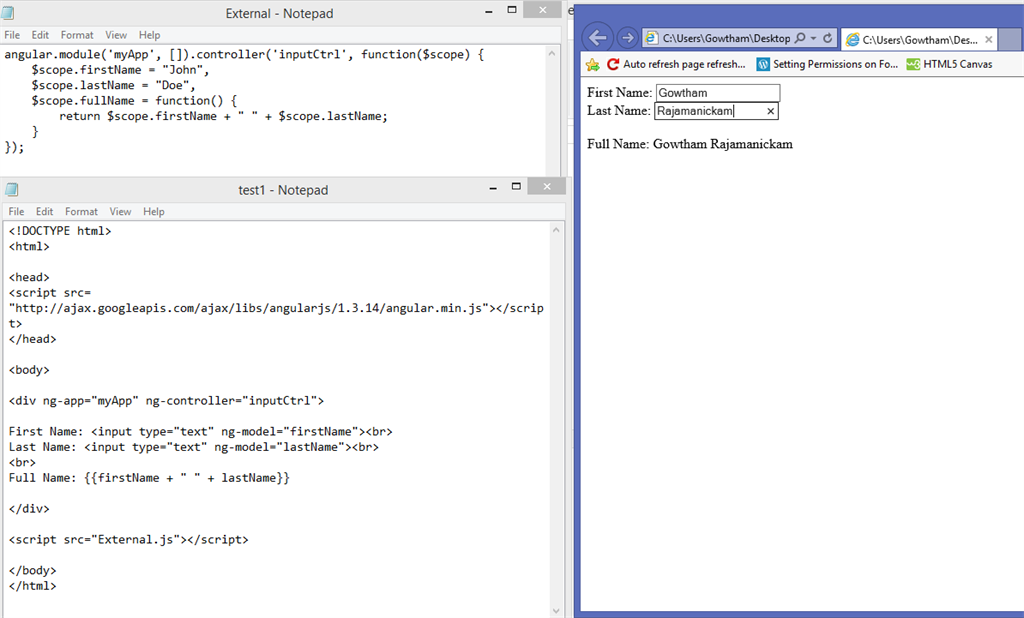
Task: Click the 'Last Name:' label in browser
Action: [x=618, y=111]
